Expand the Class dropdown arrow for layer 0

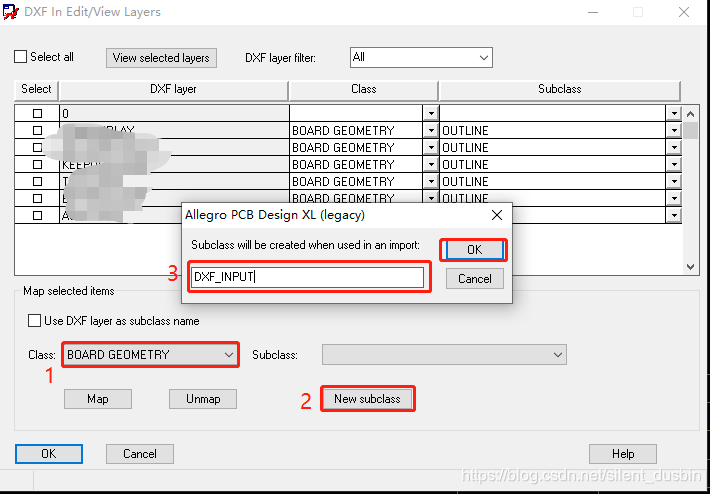(x=431, y=113)
